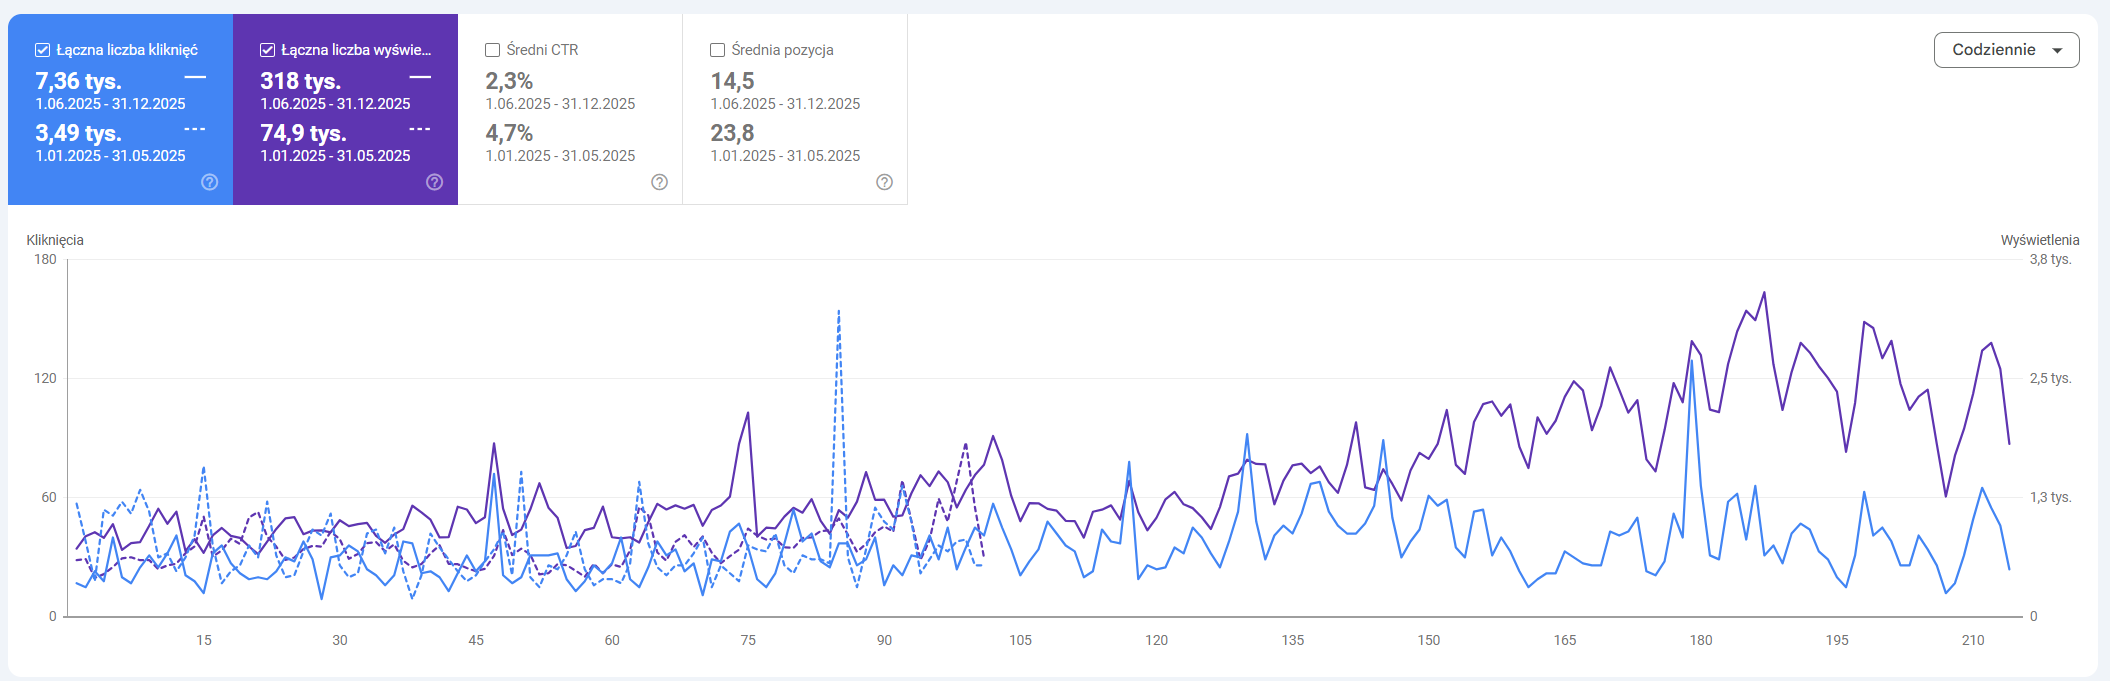Uncheck the Łączna liczba wyświetleń checkbox
The width and height of the screenshot is (2110, 681).
click(268, 50)
